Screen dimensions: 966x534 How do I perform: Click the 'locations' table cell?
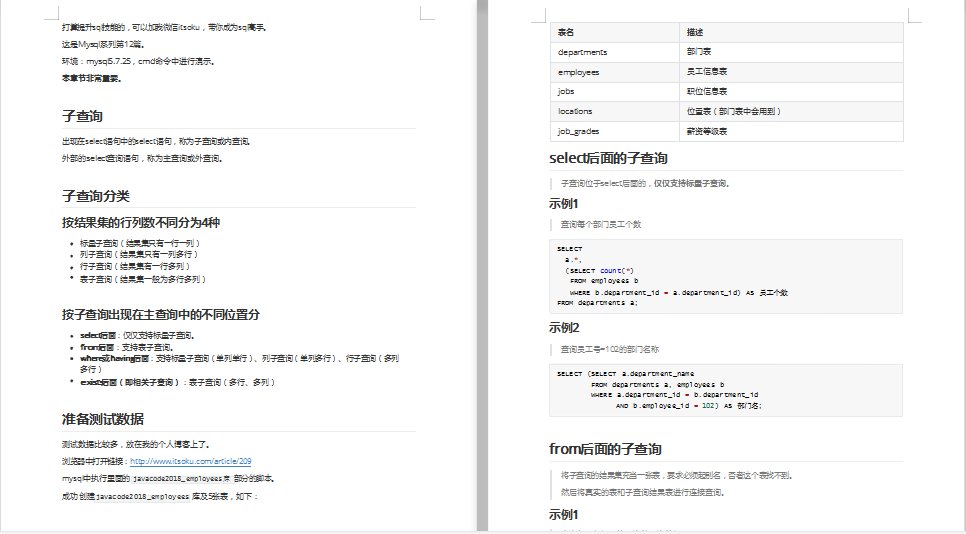click(x=615, y=111)
